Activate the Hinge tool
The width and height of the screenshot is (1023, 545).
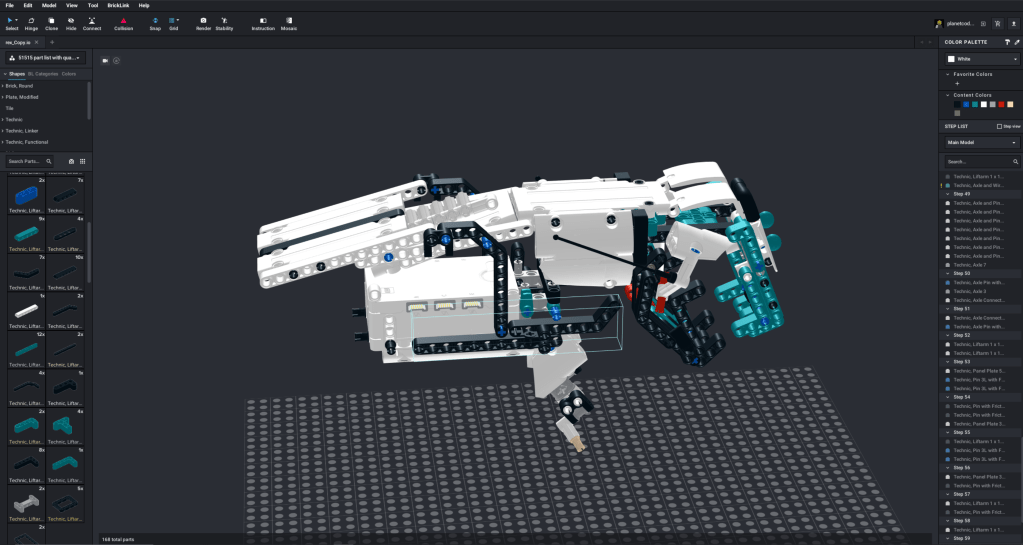pos(31,23)
